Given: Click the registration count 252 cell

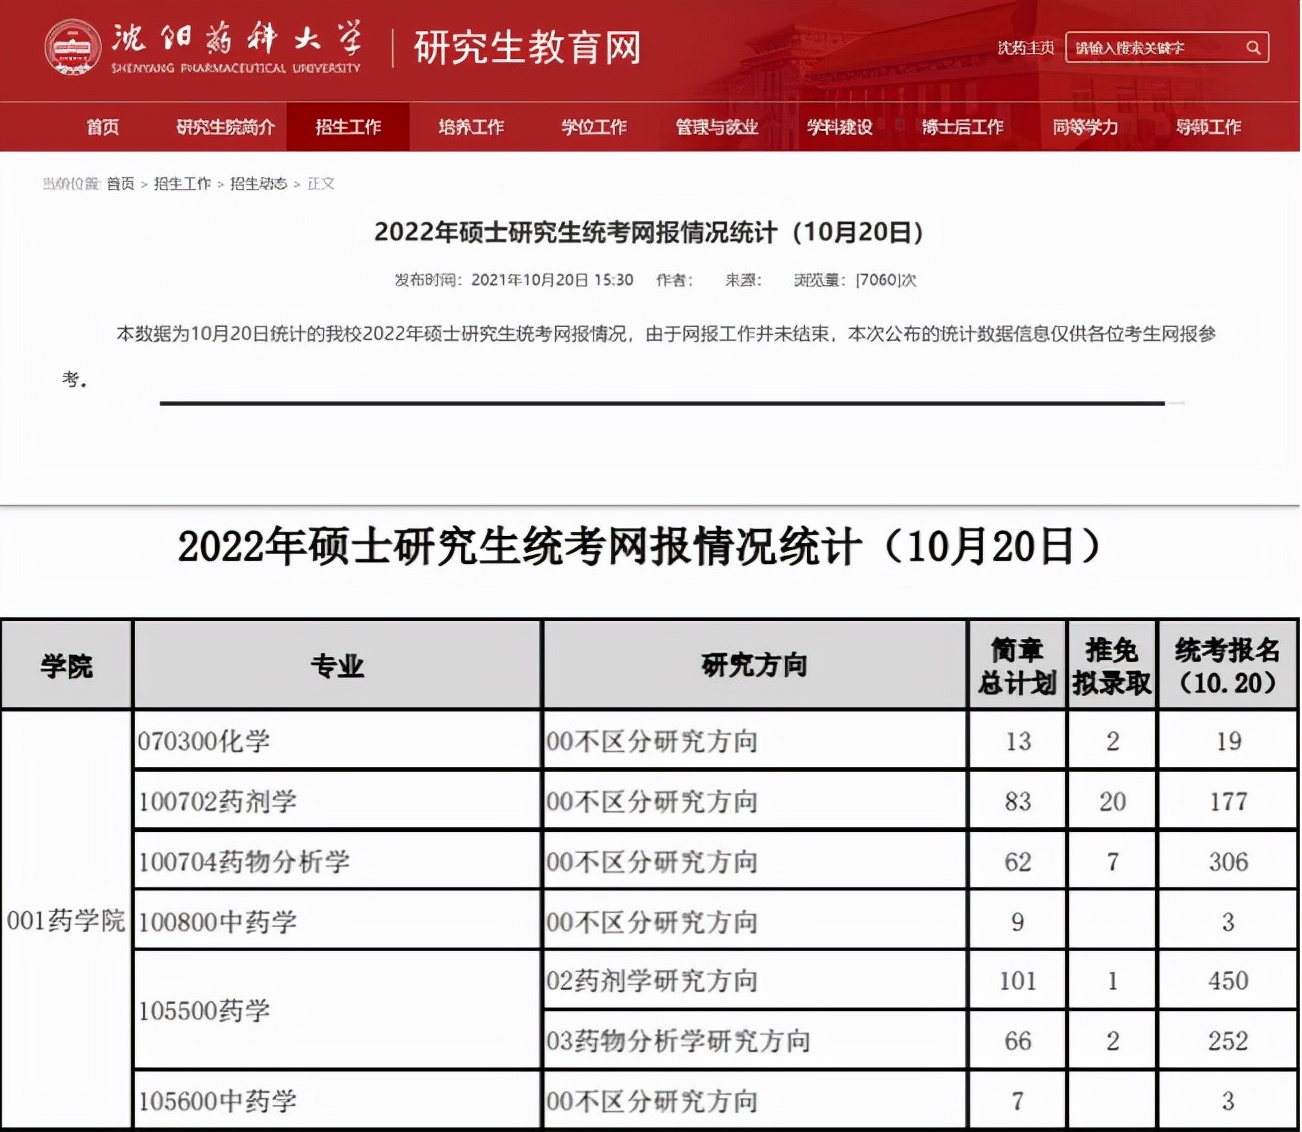Looking at the screenshot, I should (1228, 1041).
